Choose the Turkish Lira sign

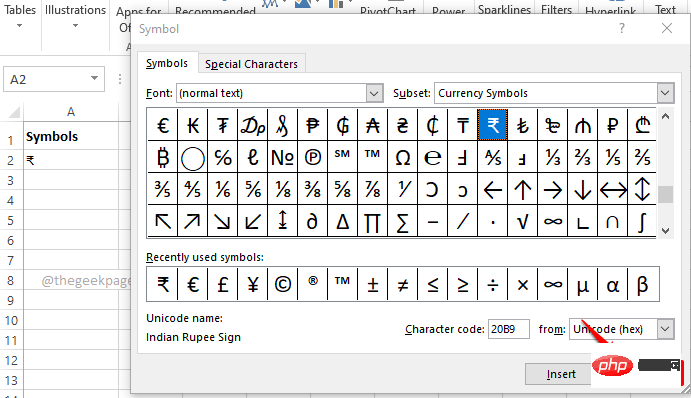[523, 125]
